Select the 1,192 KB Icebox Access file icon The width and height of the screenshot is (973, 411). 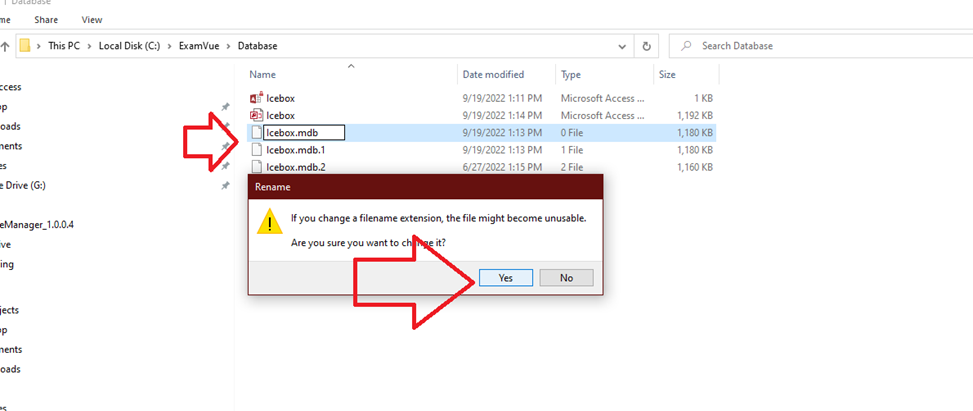tap(256, 115)
